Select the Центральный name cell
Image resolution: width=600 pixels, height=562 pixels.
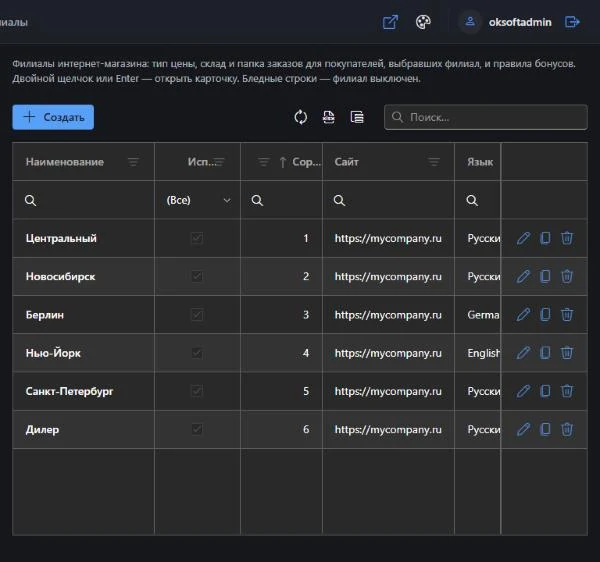point(83,238)
